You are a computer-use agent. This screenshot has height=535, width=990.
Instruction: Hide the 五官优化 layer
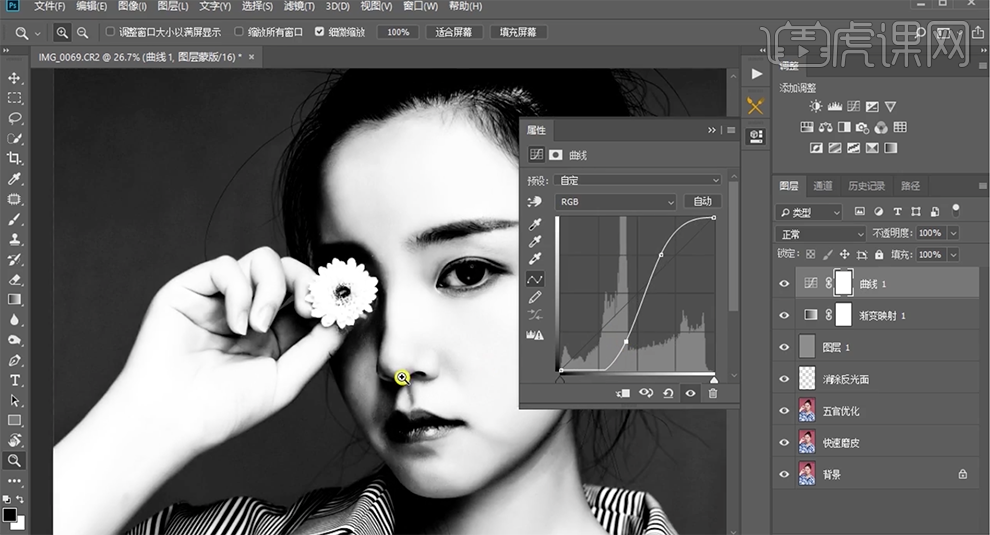tap(784, 411)
